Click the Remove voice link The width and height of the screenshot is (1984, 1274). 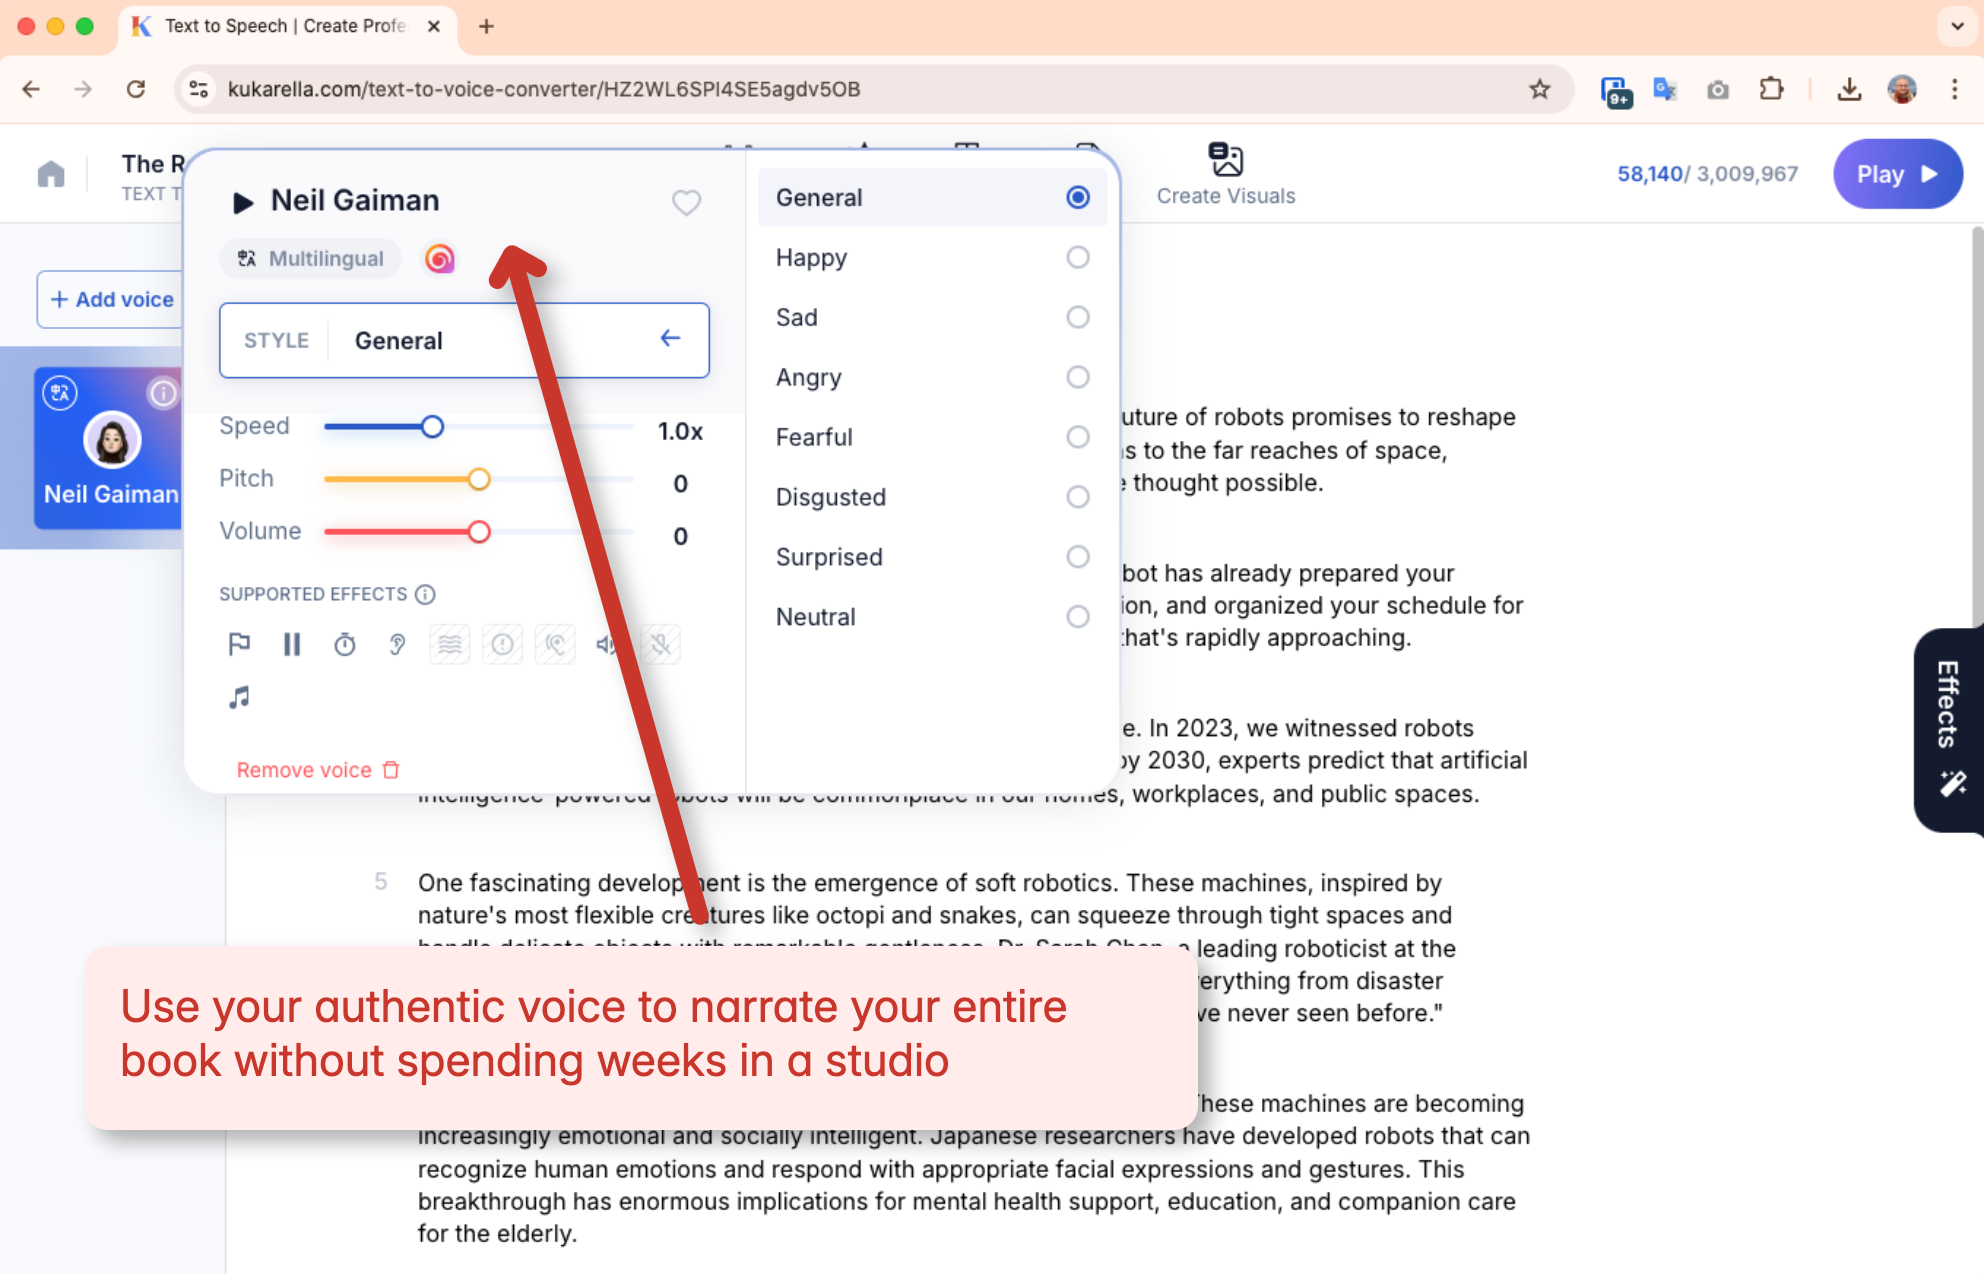pos(318,770)
